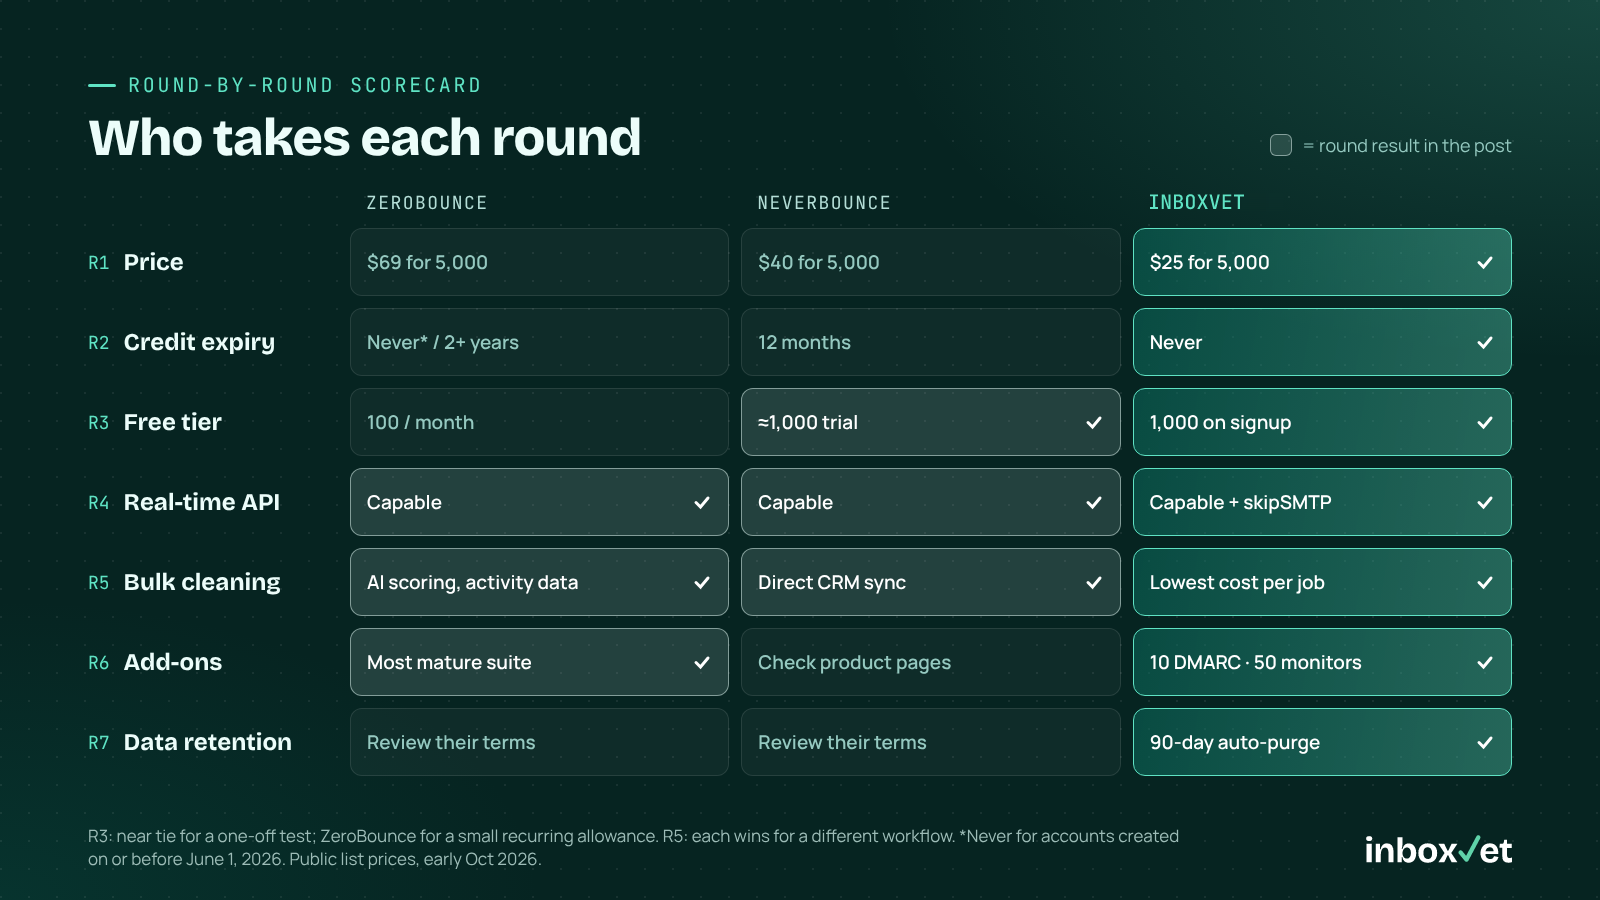
Task: Click the R2 Credit expiry row label
Action: pyautogui.click(x=181, y=342)
